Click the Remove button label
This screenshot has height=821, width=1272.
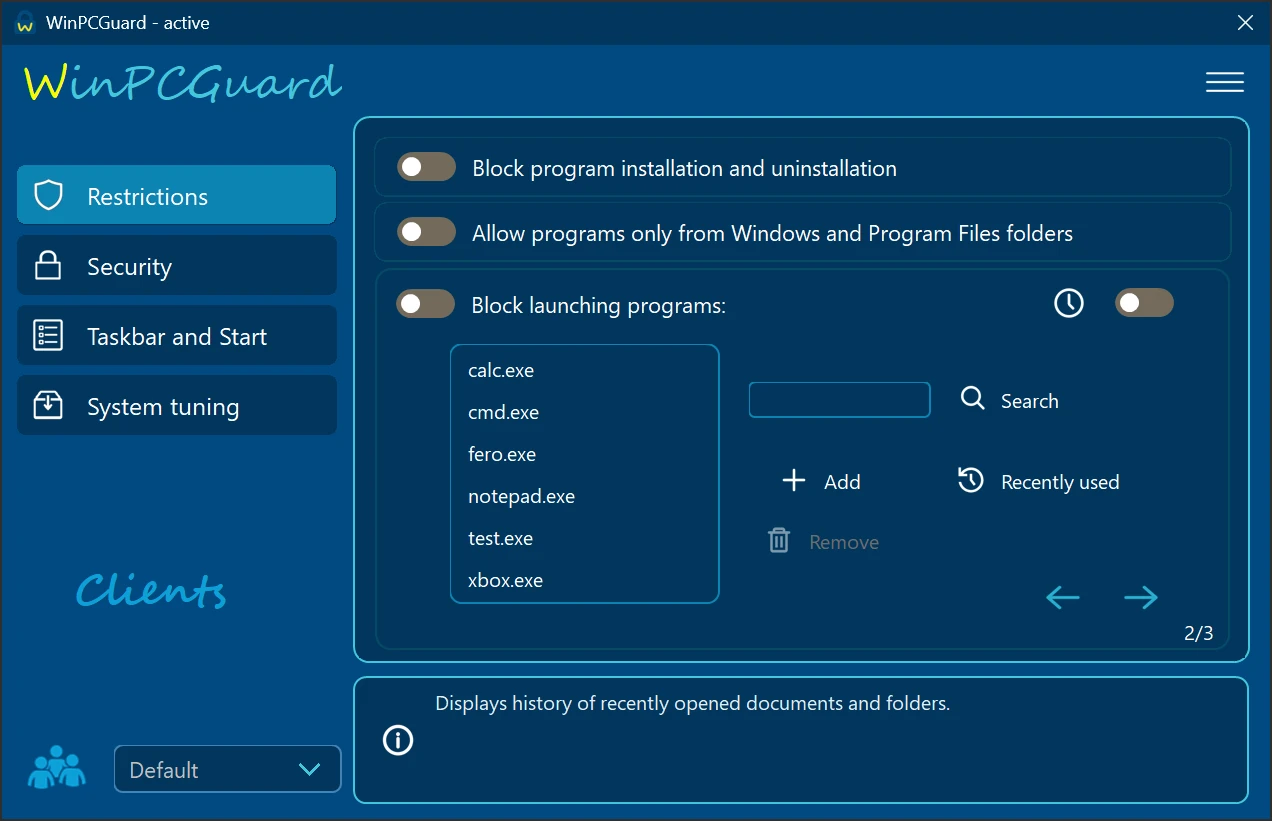tap(844, 542)
